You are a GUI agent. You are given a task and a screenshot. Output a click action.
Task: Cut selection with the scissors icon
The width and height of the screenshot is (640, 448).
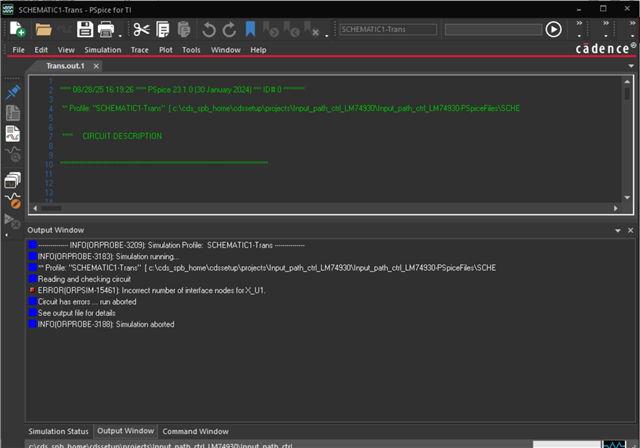click(x=141, y=29)
